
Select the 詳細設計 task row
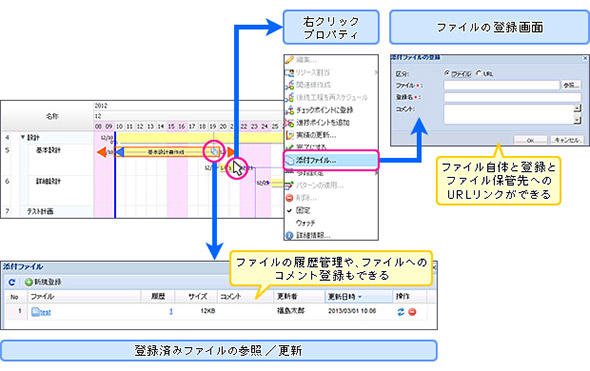[47, 181]
